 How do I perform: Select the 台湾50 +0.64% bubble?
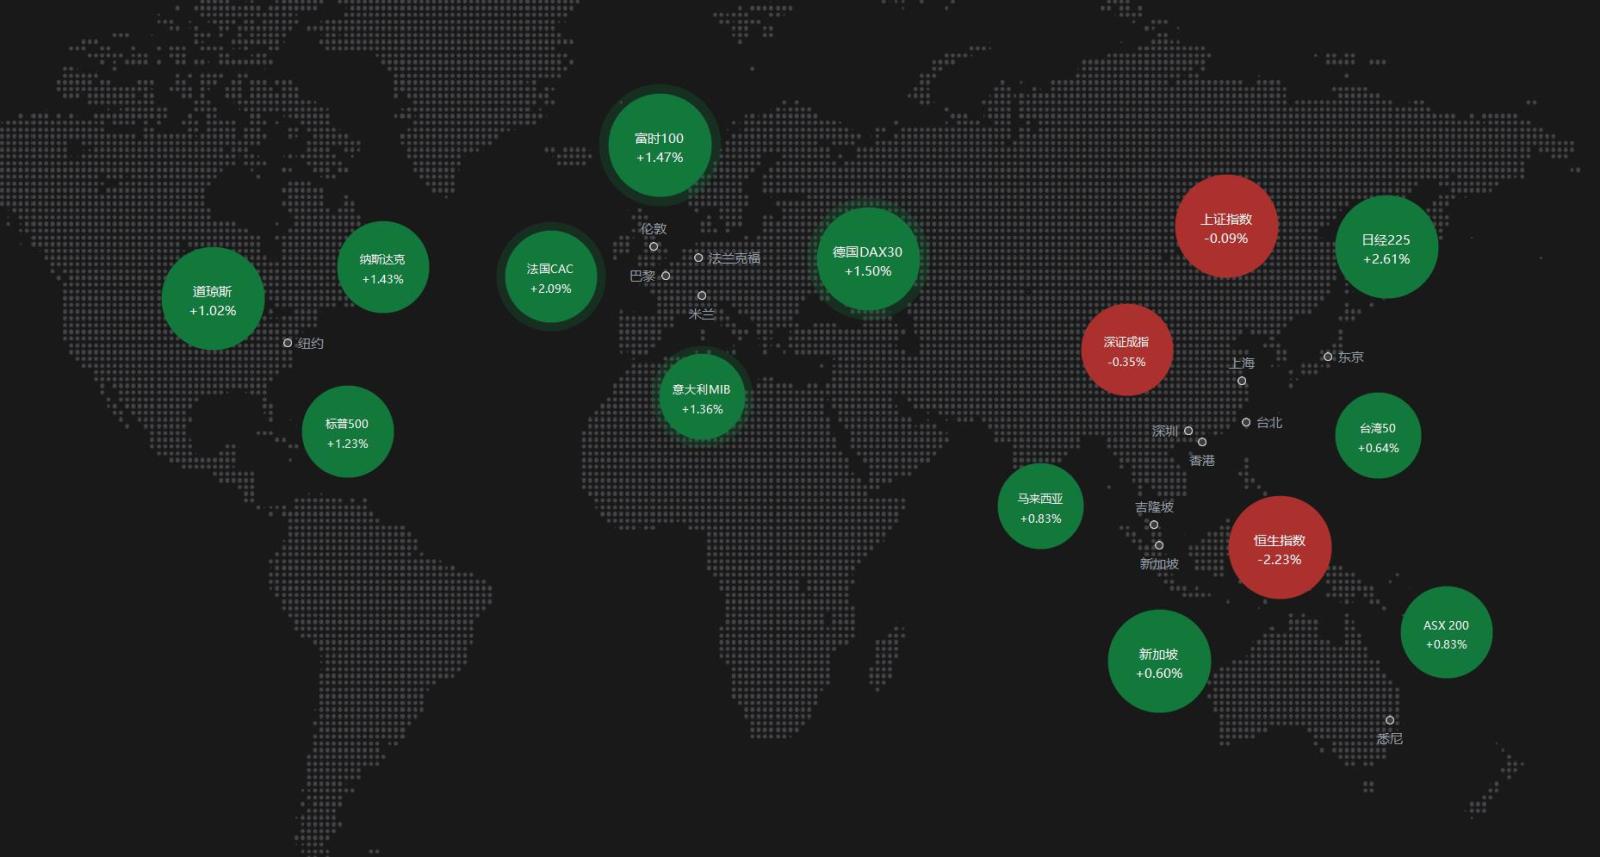pos(1378,436)
